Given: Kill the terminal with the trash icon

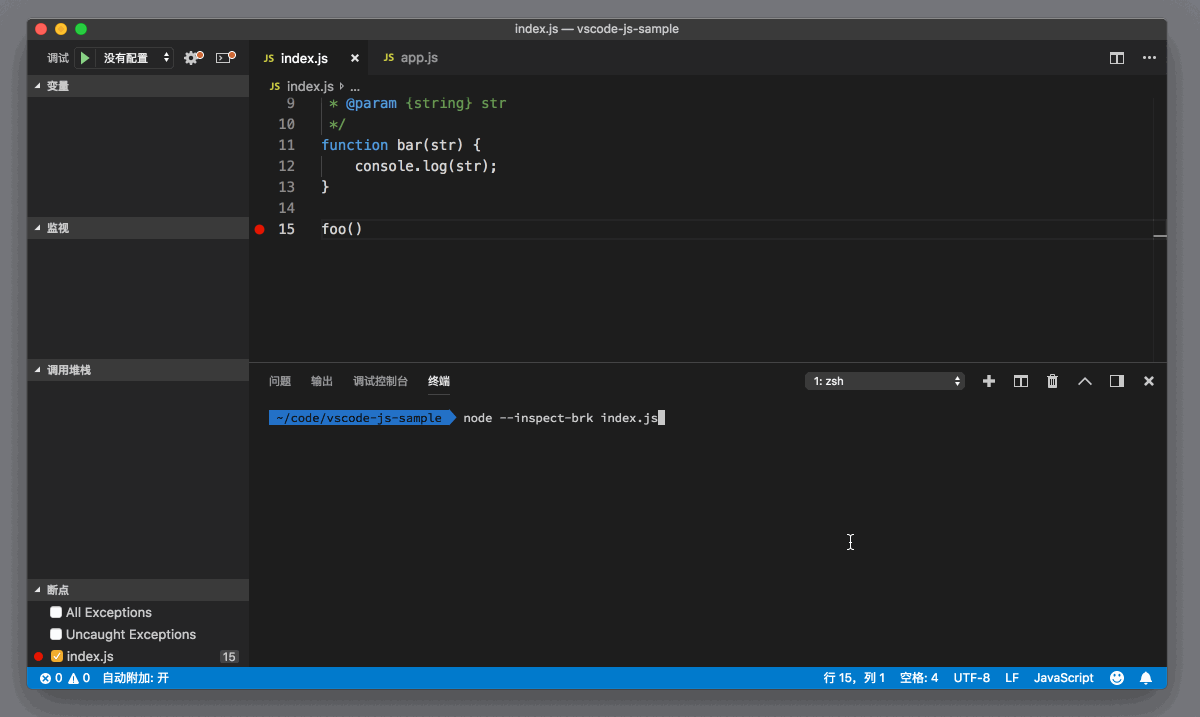Looking at the screenshot, I should 1052,381.
